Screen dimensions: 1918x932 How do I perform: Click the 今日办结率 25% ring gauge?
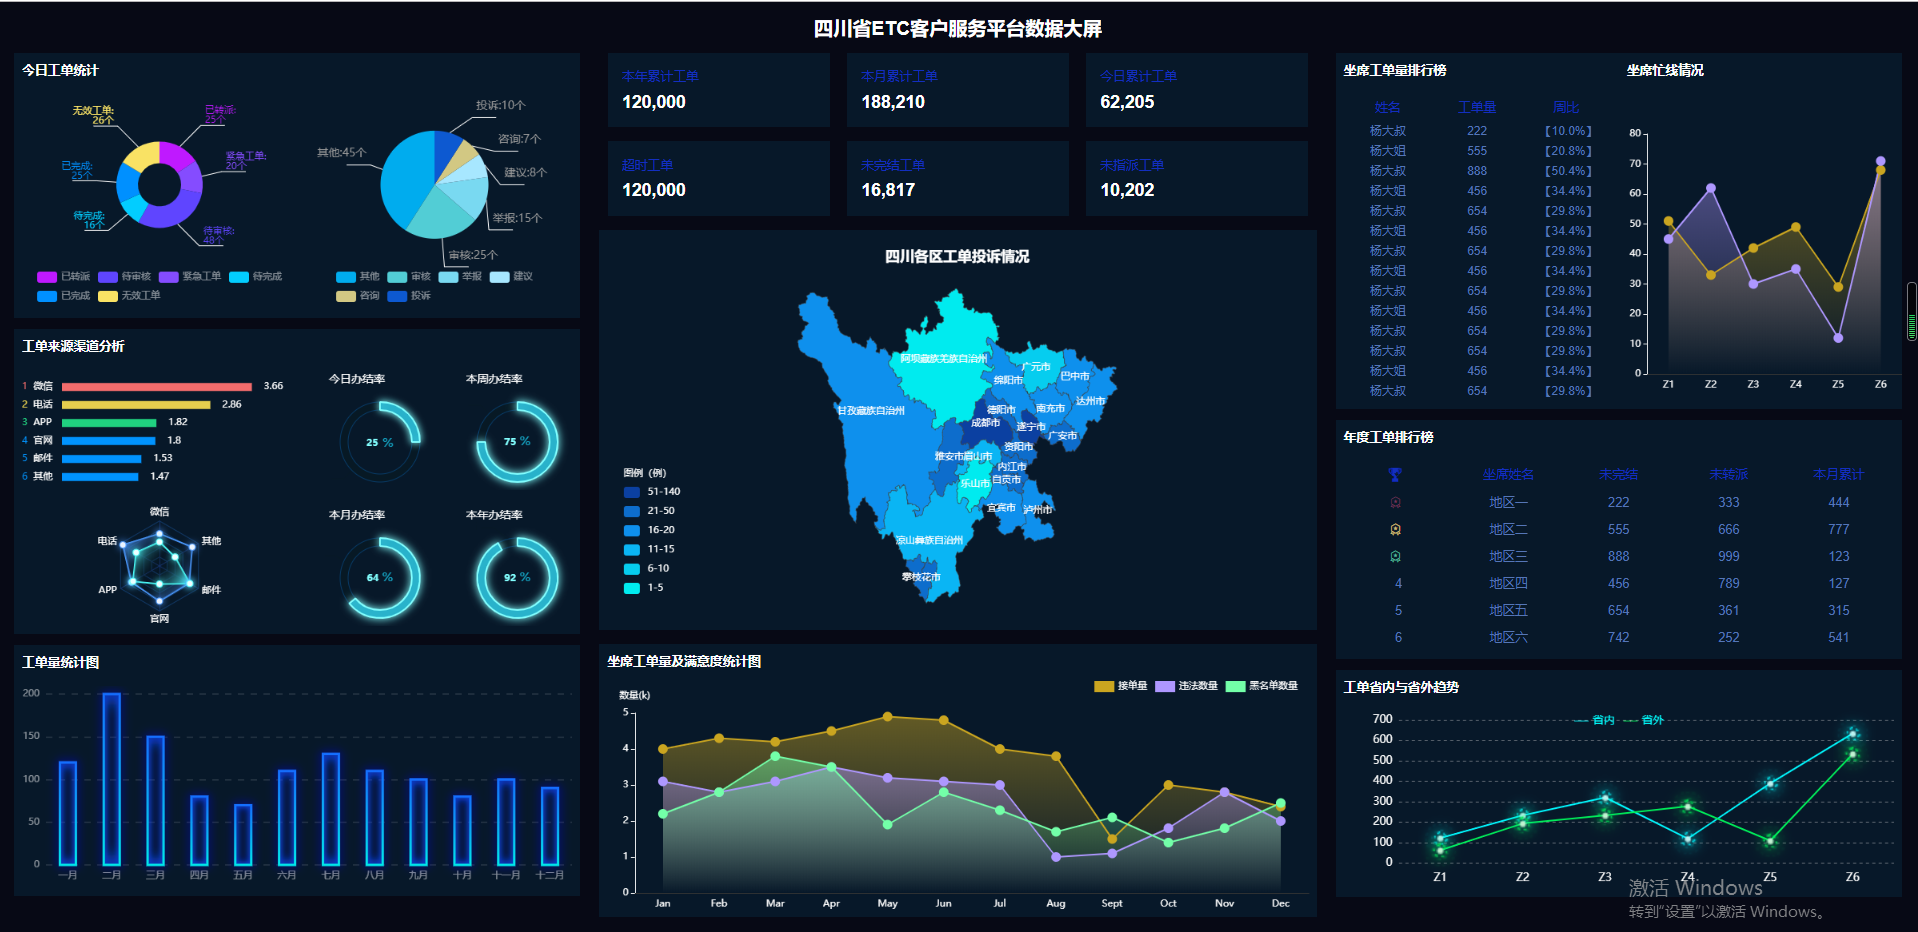[x=380, y=442]
